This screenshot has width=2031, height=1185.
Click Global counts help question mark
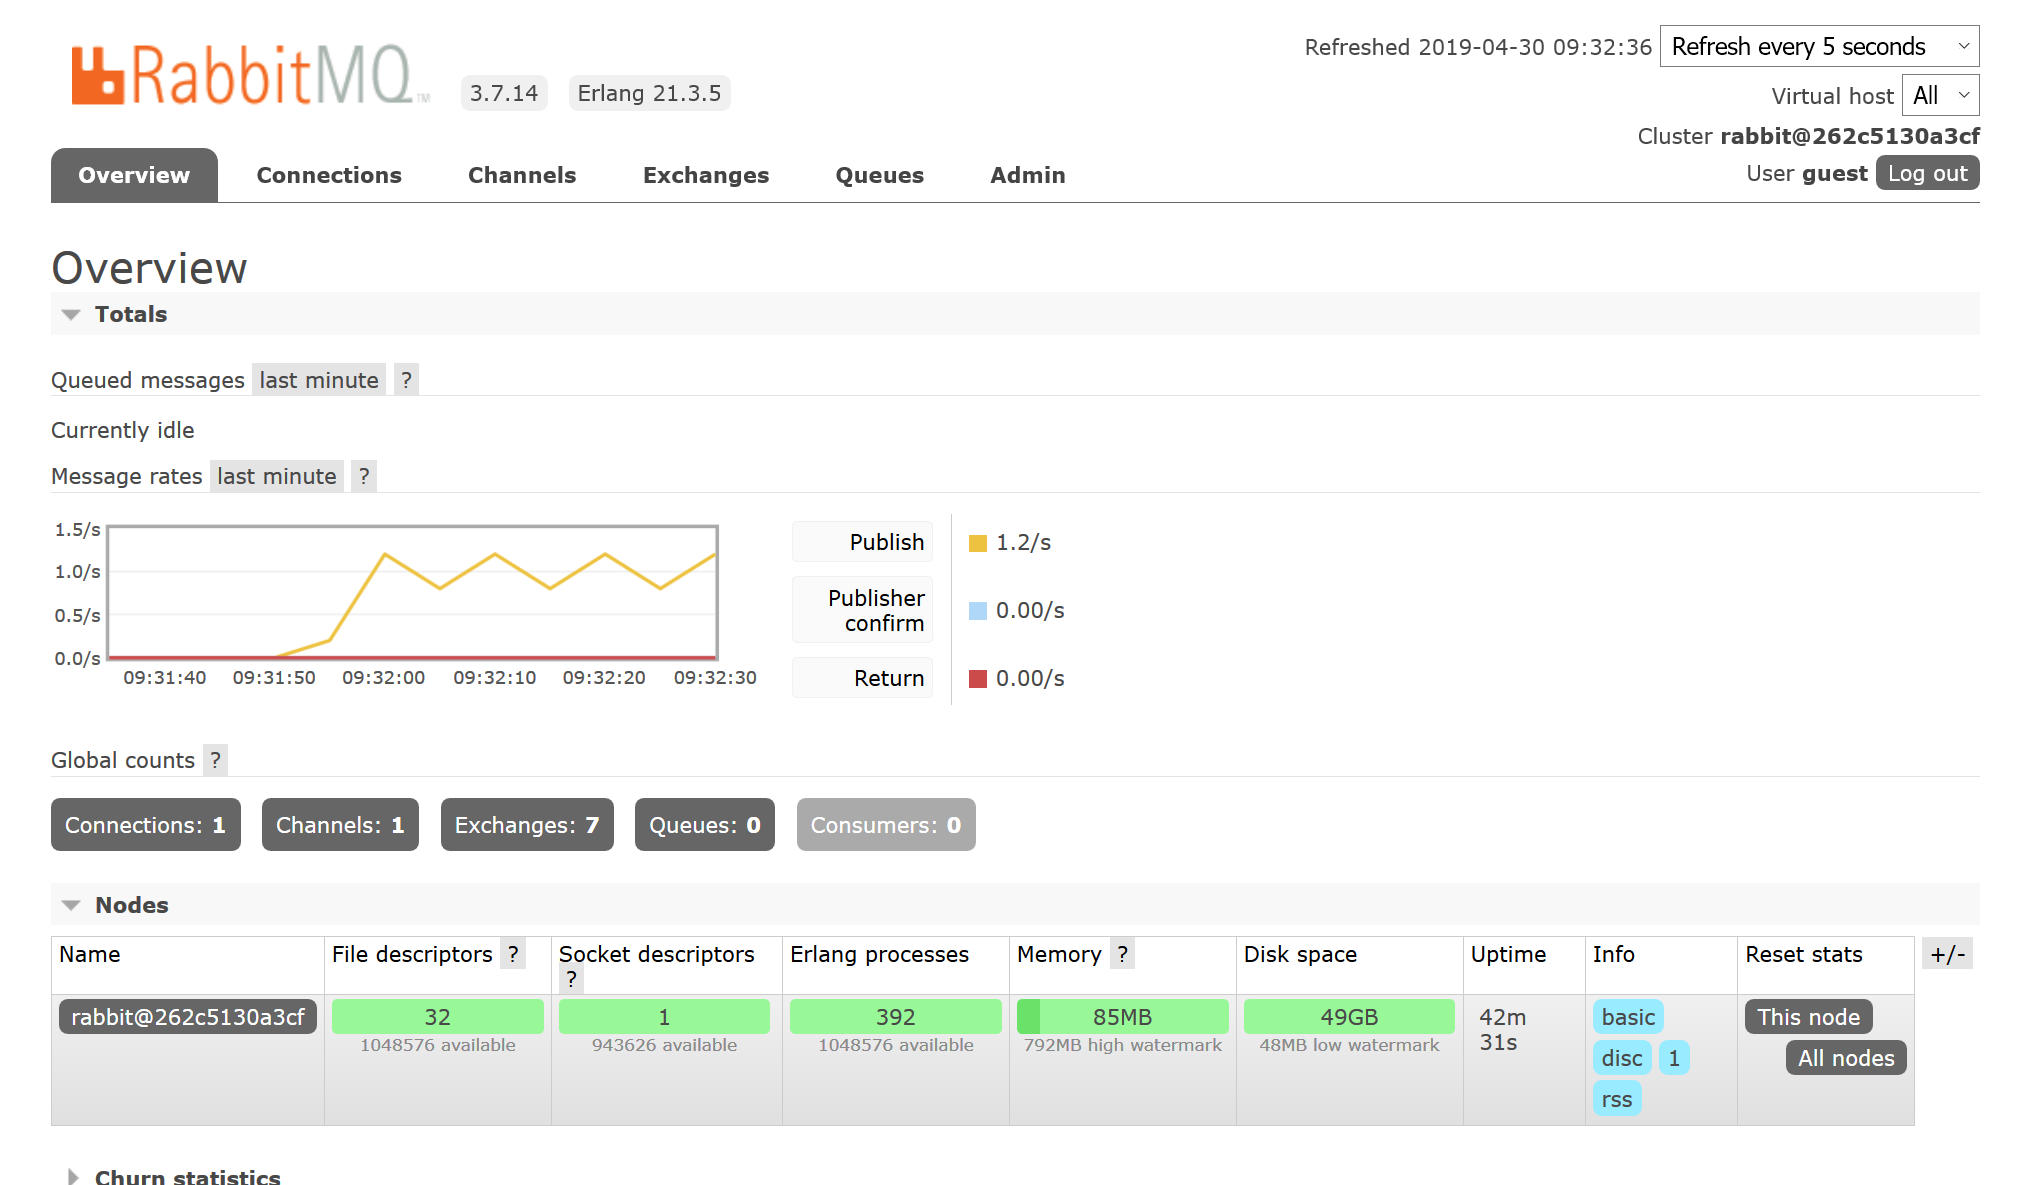[215, 760]
